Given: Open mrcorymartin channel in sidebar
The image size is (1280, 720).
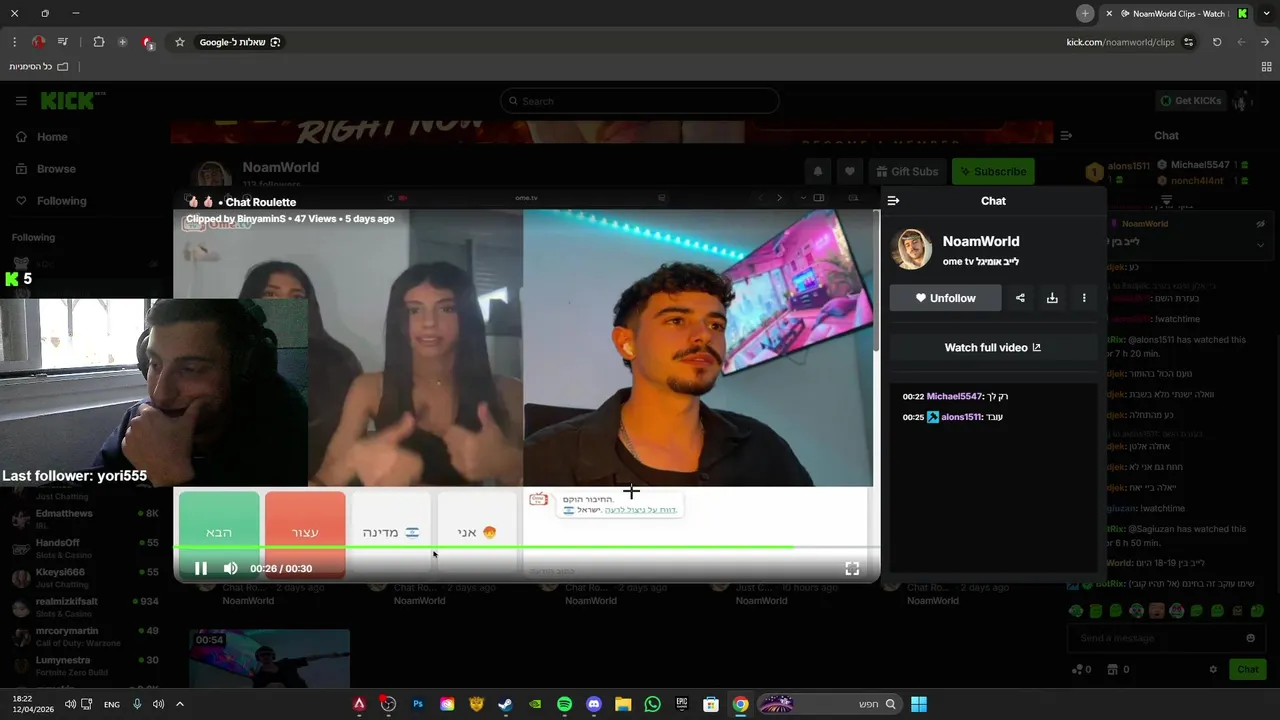Looking at the screenshot, I should (x=84, y=636).
